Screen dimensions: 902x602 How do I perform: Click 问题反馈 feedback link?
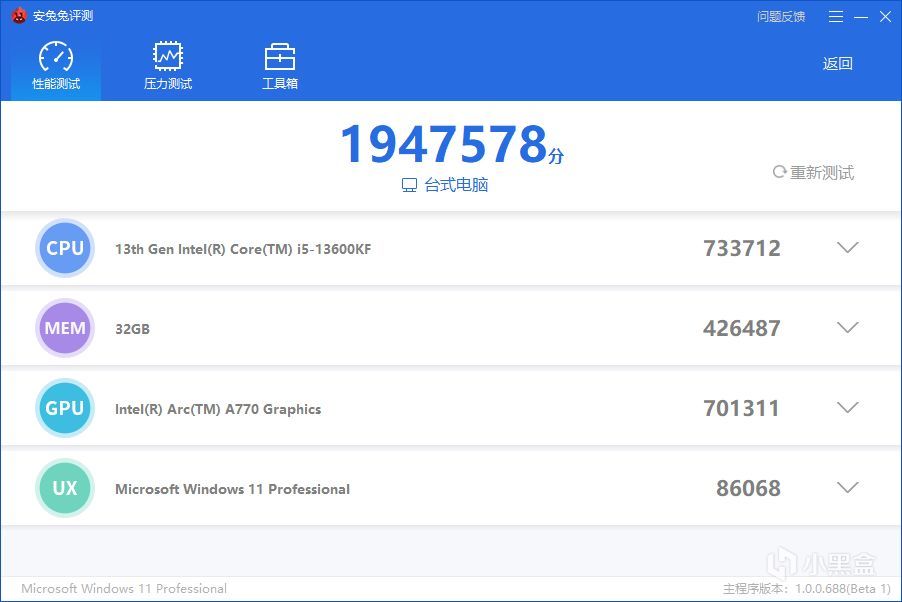tap(781, 17)
